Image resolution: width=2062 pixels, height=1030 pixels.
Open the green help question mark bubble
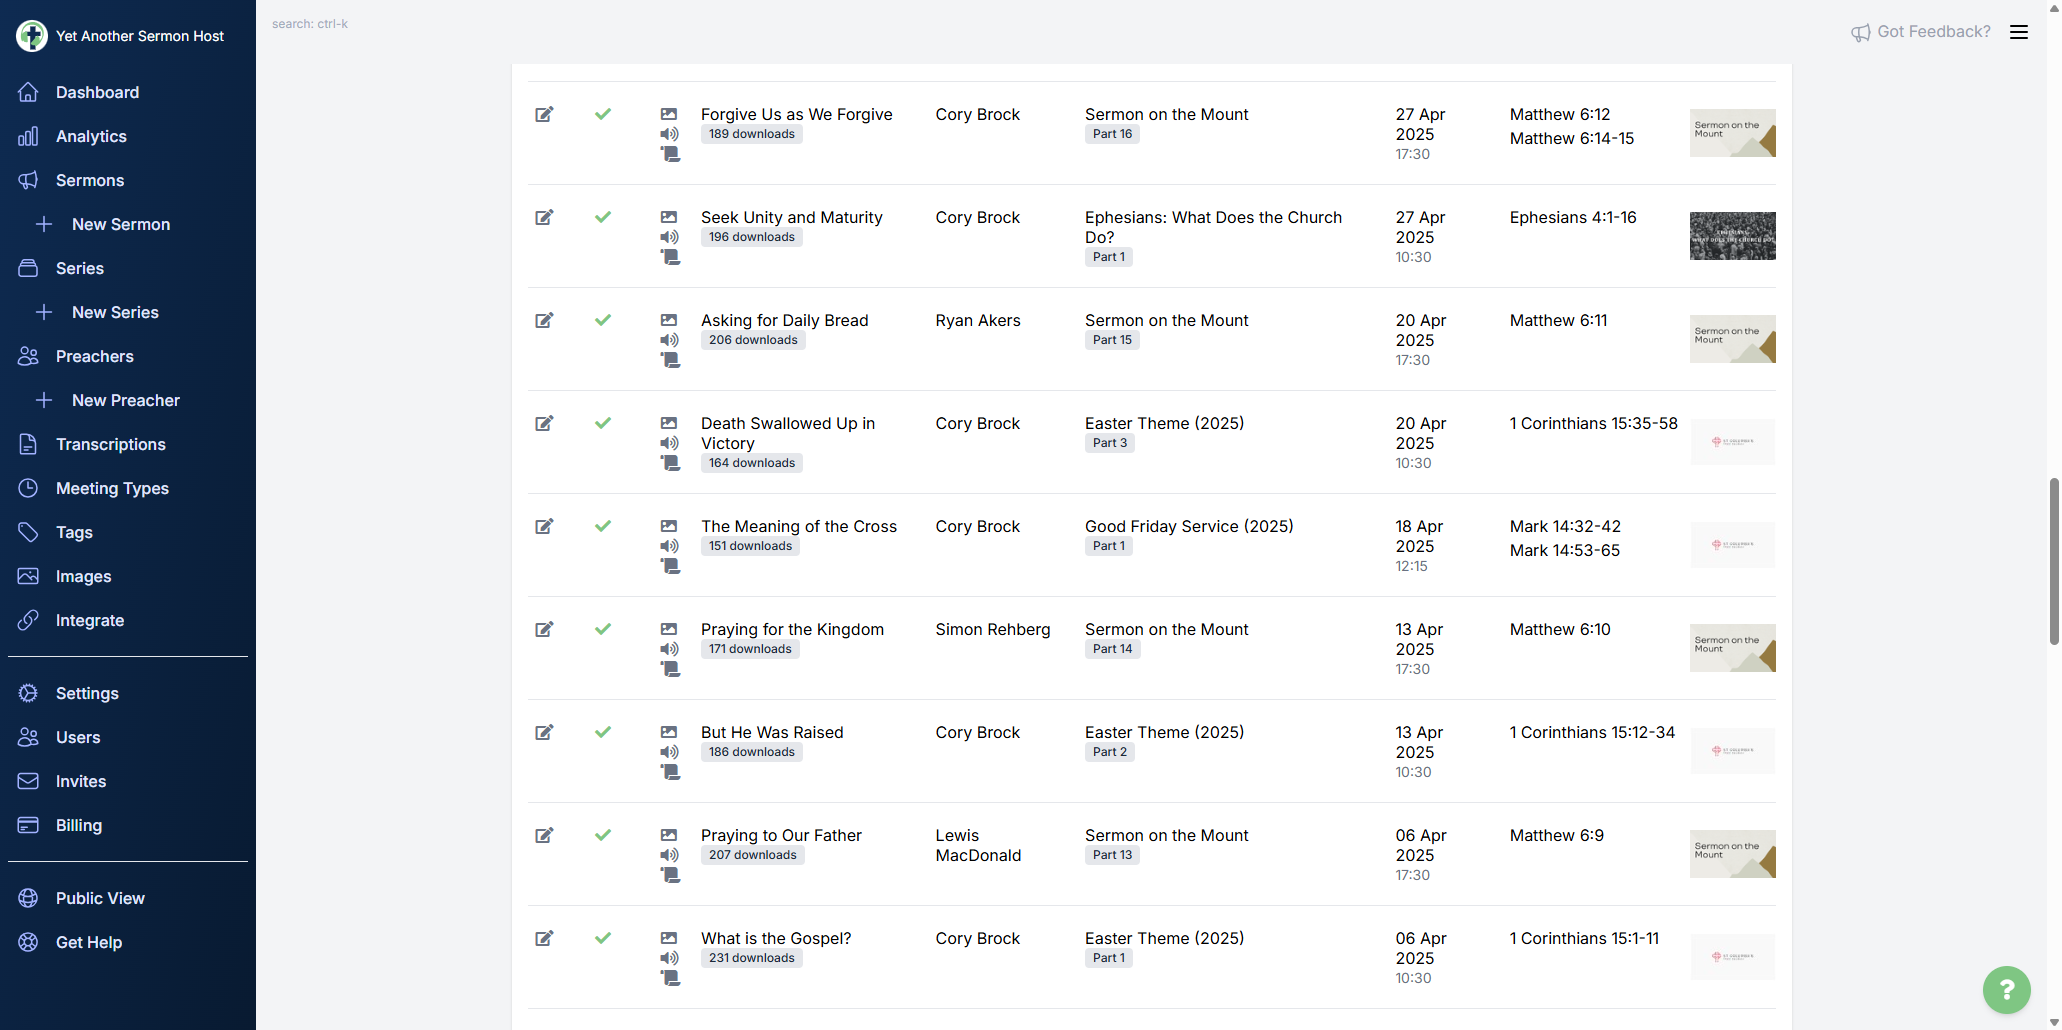(x=2006, y=989)
